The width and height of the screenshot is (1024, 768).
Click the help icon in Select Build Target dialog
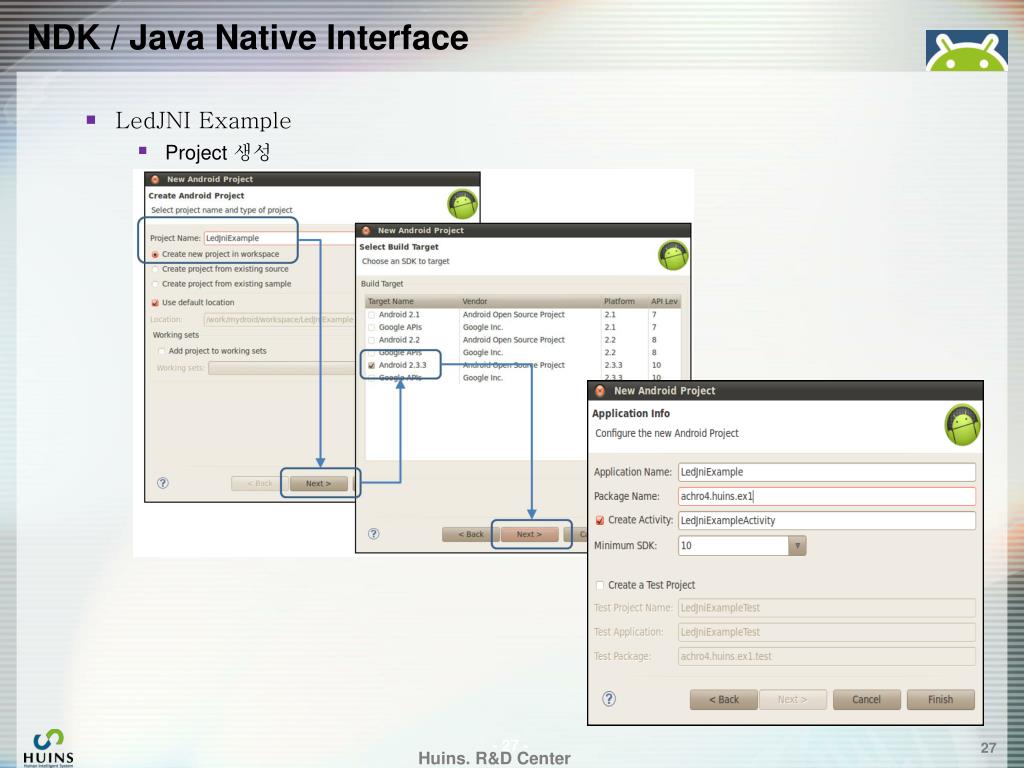(374, 534)
